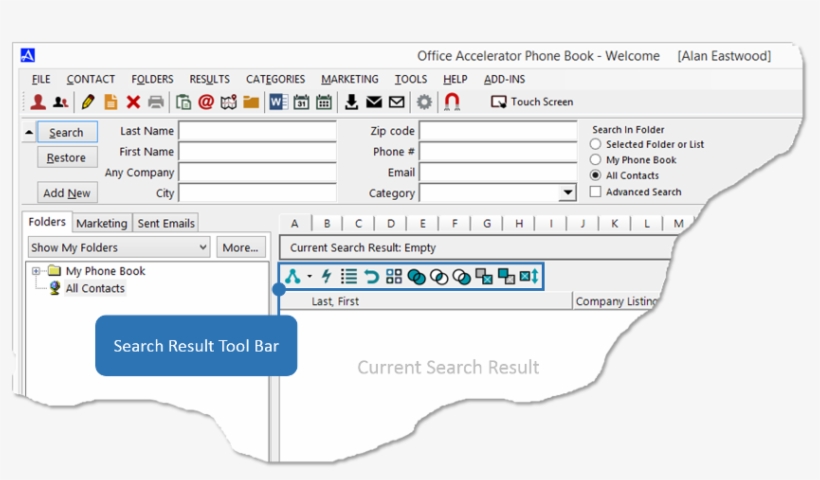The image size is (820, 480).
Task: Enable the Advanced Search checkbox
Action: [595, 192]
